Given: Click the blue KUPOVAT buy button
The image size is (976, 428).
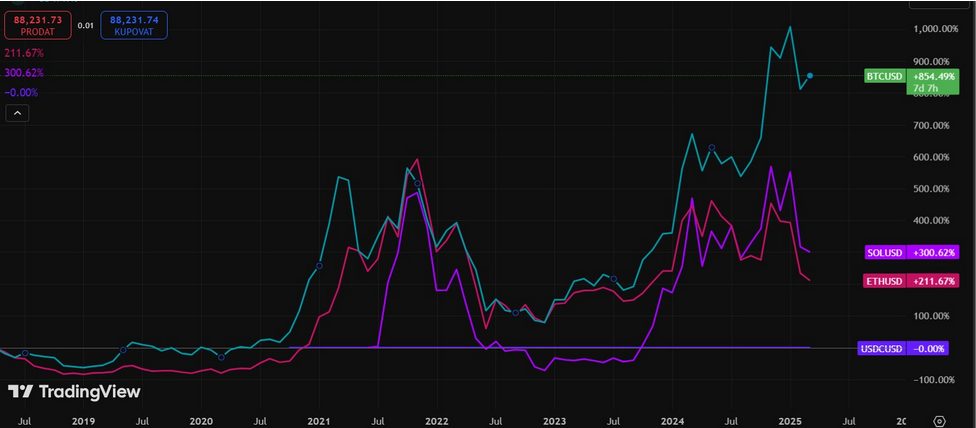Looking at the screenshot, I should coord(134,25).
